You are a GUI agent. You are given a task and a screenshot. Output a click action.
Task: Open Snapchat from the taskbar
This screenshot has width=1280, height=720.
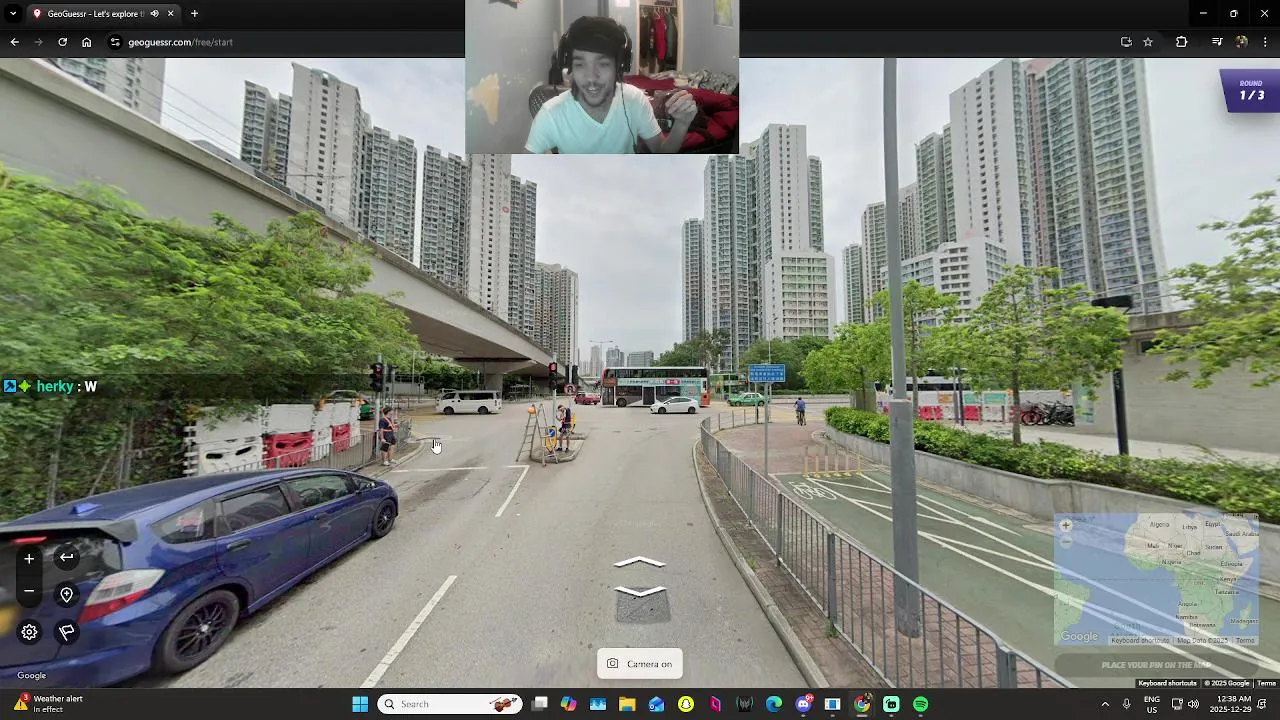point(686,704)
